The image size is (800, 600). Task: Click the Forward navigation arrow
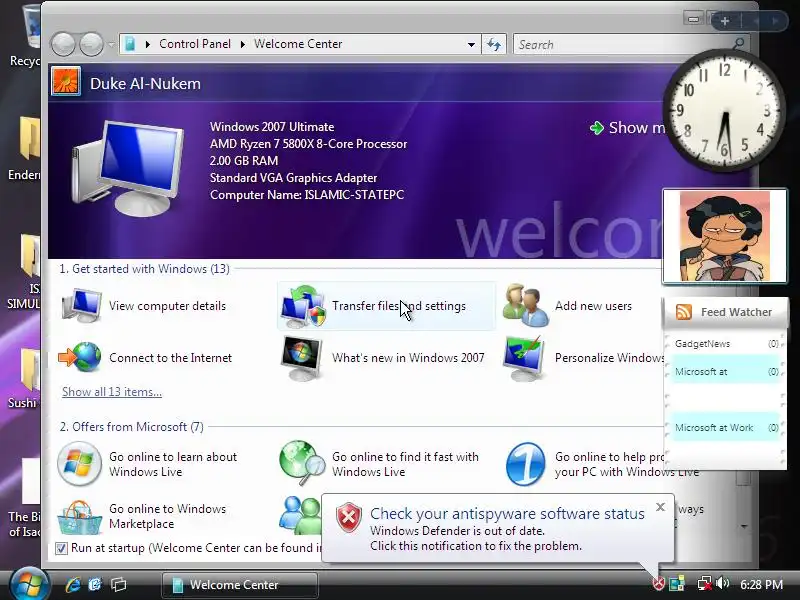(91, 44)
